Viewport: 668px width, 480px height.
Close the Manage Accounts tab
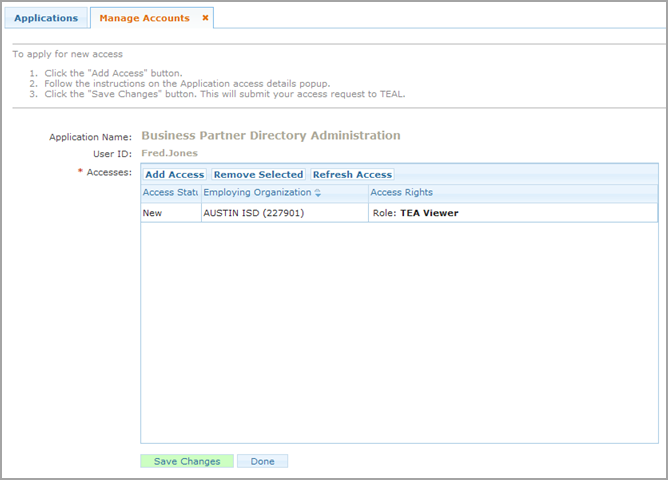pos(205,18)
